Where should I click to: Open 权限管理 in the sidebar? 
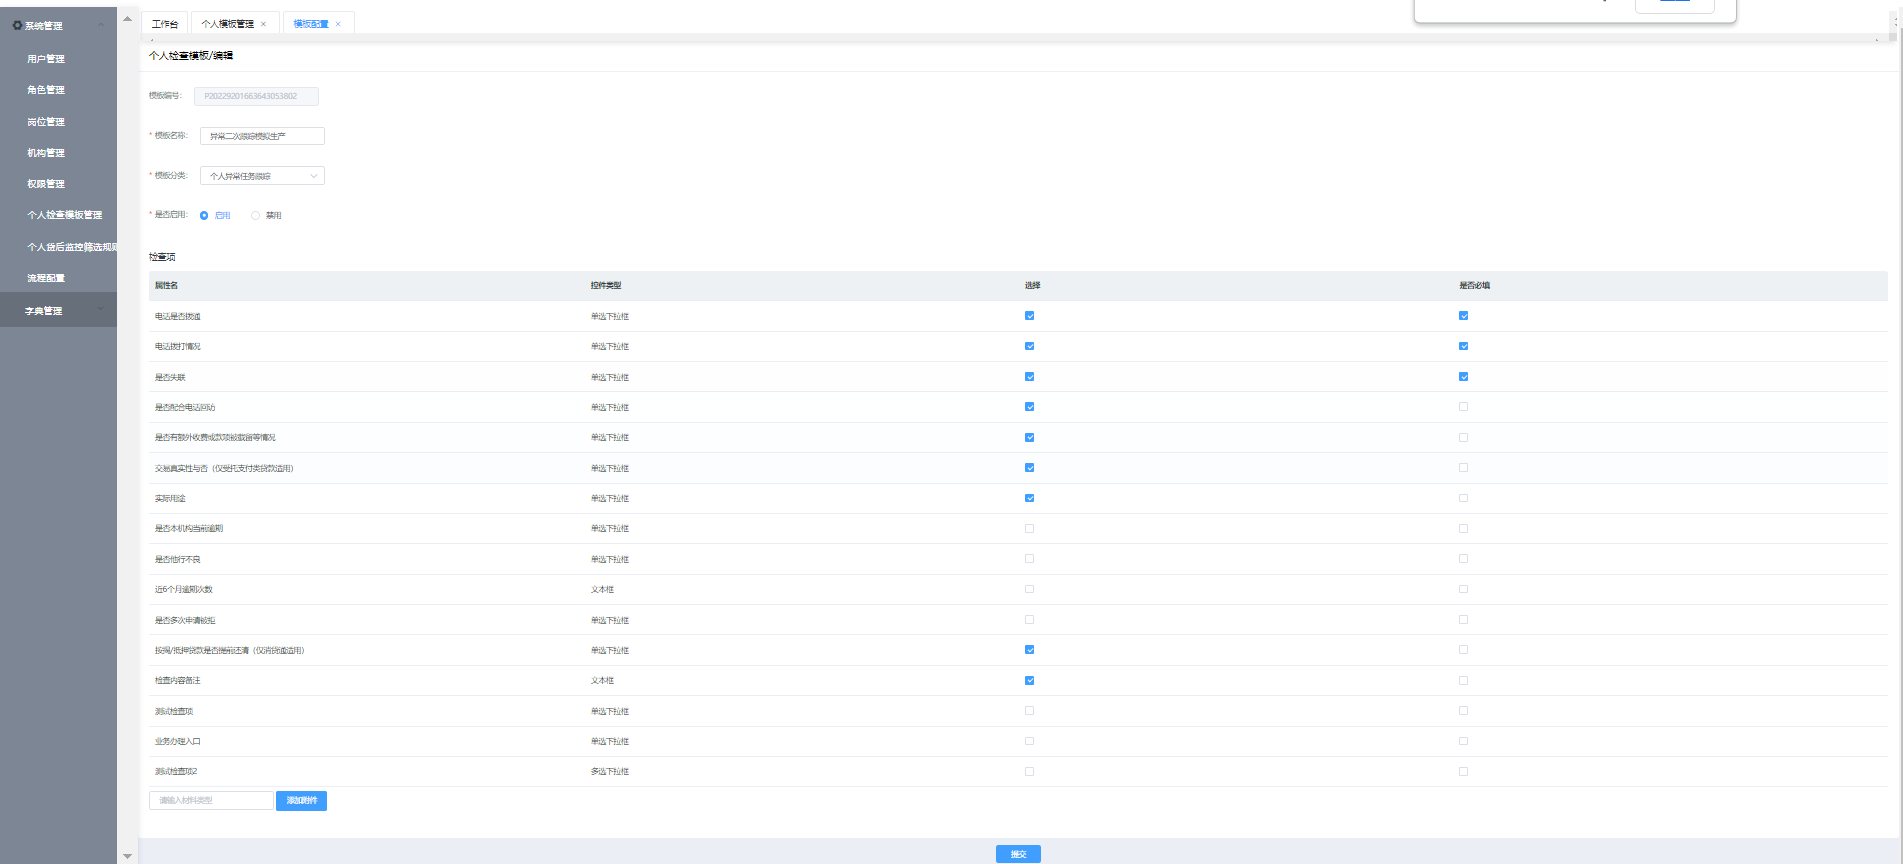pos(46,184)
